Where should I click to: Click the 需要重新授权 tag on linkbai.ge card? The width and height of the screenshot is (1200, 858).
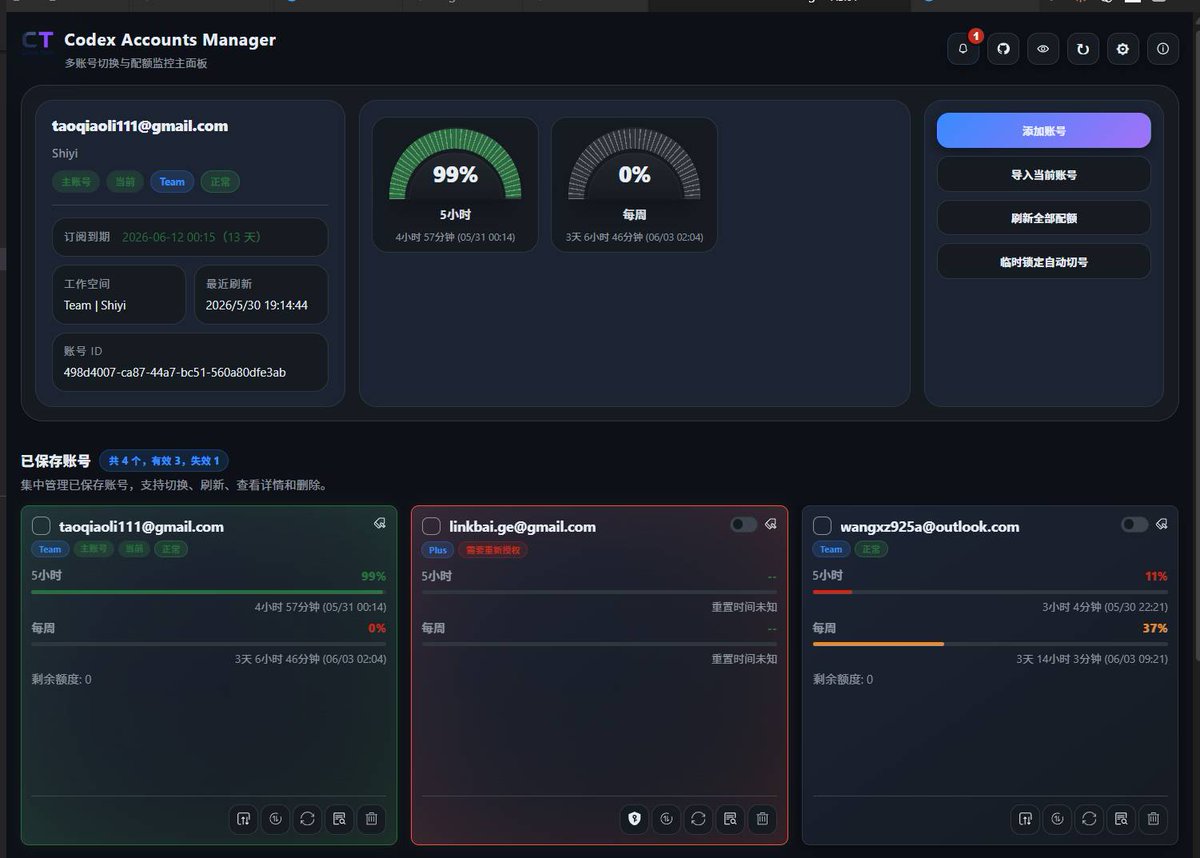pyautogui.click(x=494, y=549)
